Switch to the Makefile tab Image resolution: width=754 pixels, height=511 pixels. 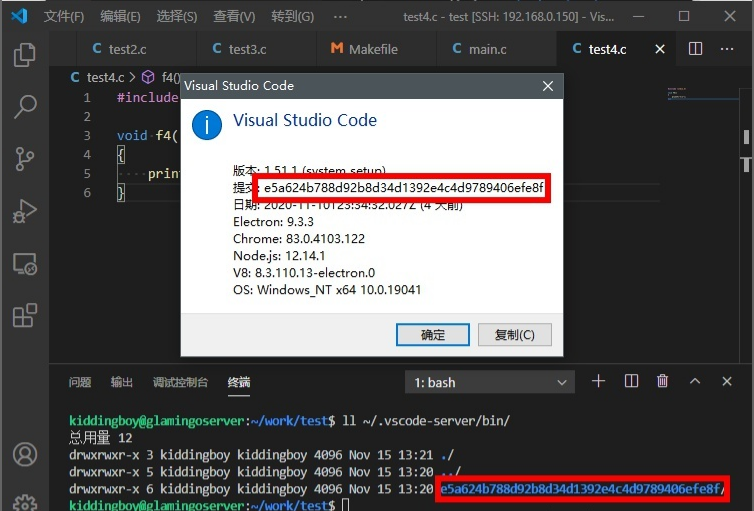[377, 49]
